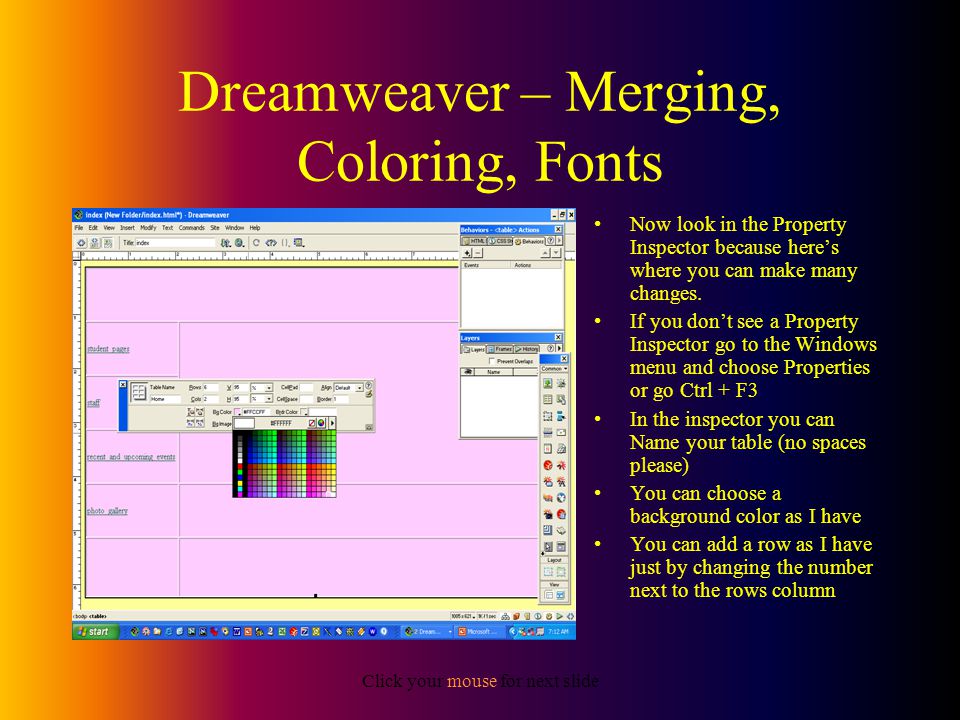Open the Modify menu
The image size is (960, 720).
[148, 228]
